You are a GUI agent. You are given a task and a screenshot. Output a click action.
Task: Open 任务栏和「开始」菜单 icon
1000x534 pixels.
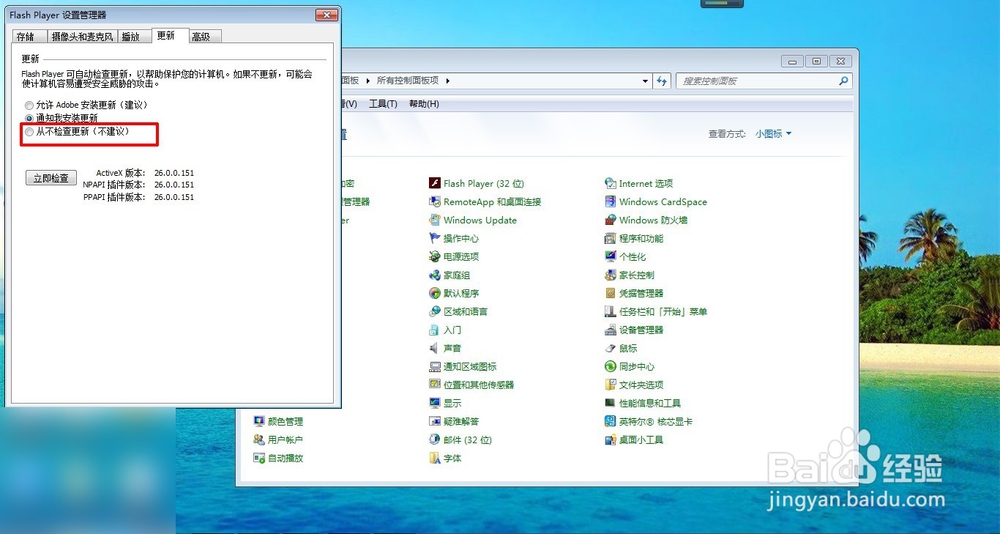click(x=610, y=311)
